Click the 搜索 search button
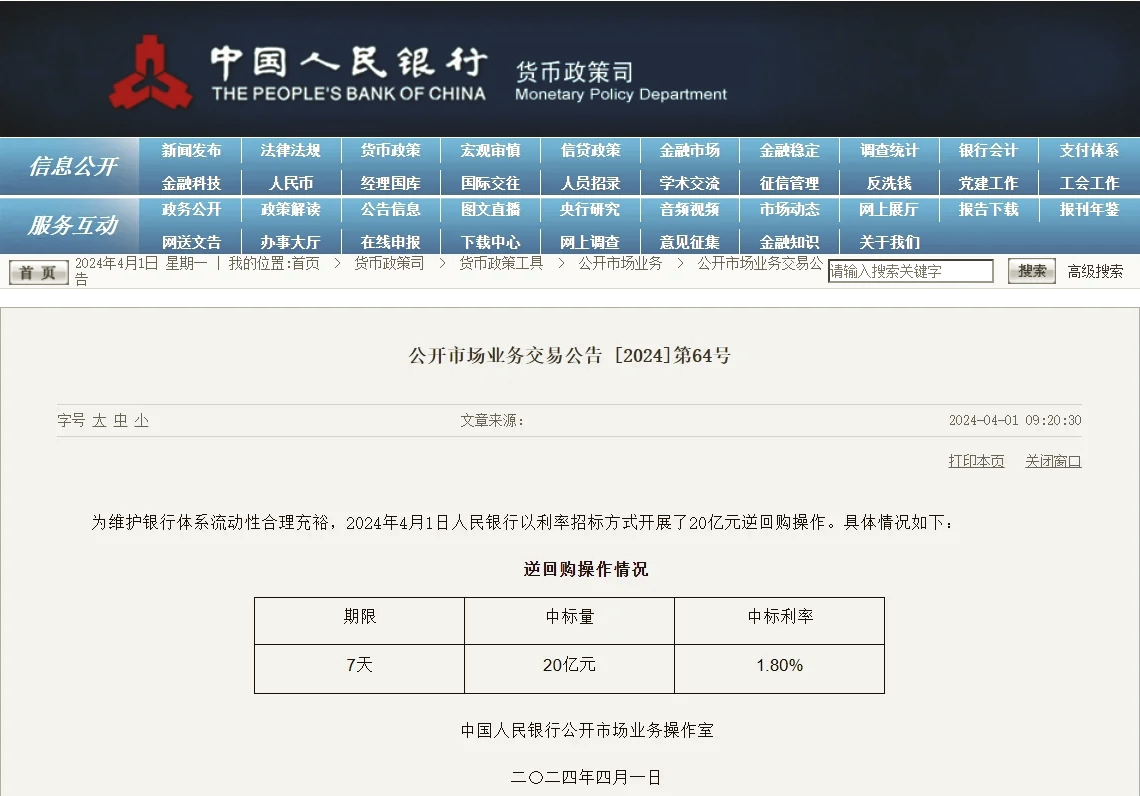The width and height of the screenshot is (1140, 796). pos(1031,270)
